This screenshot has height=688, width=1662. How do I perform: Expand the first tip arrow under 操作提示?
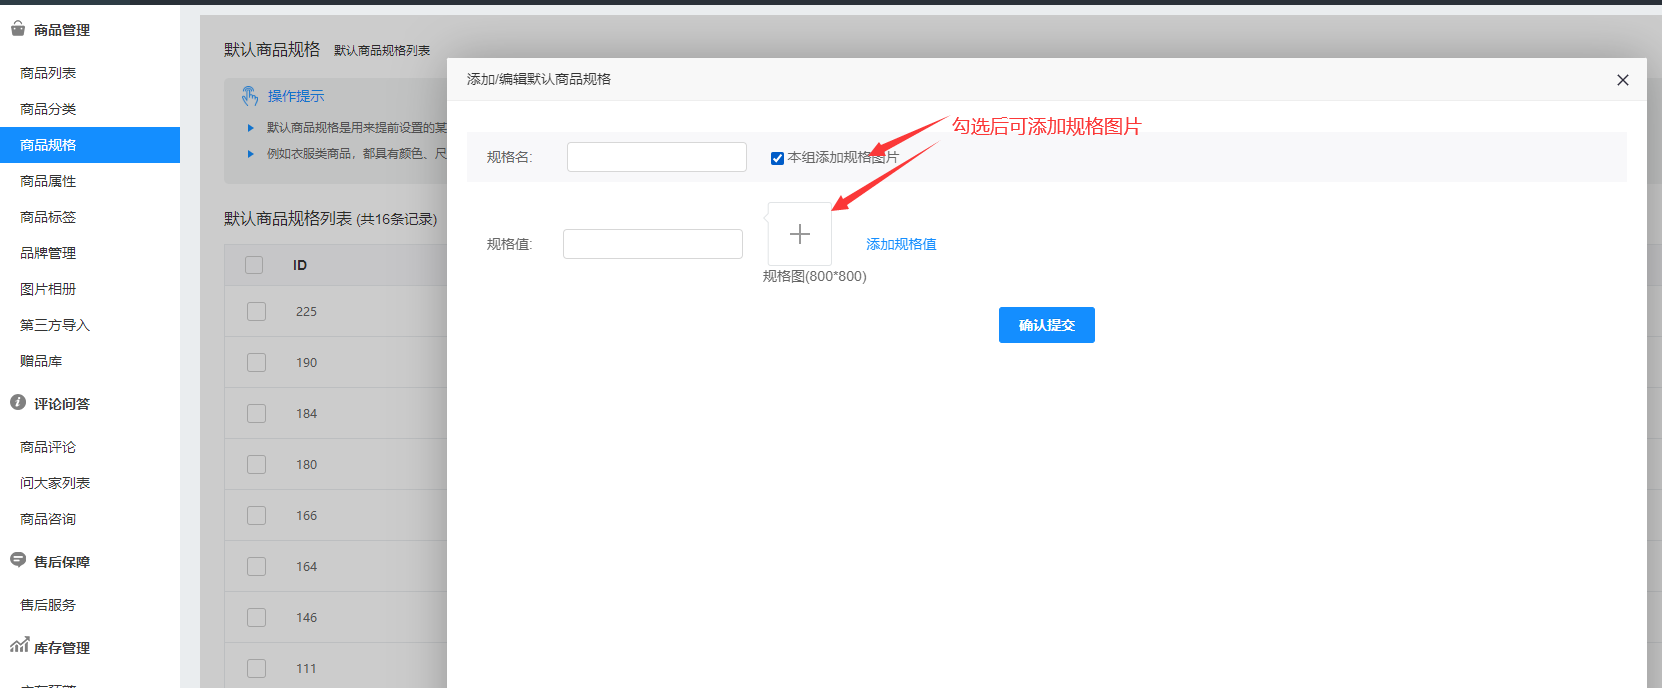click(x=251, y=128)
